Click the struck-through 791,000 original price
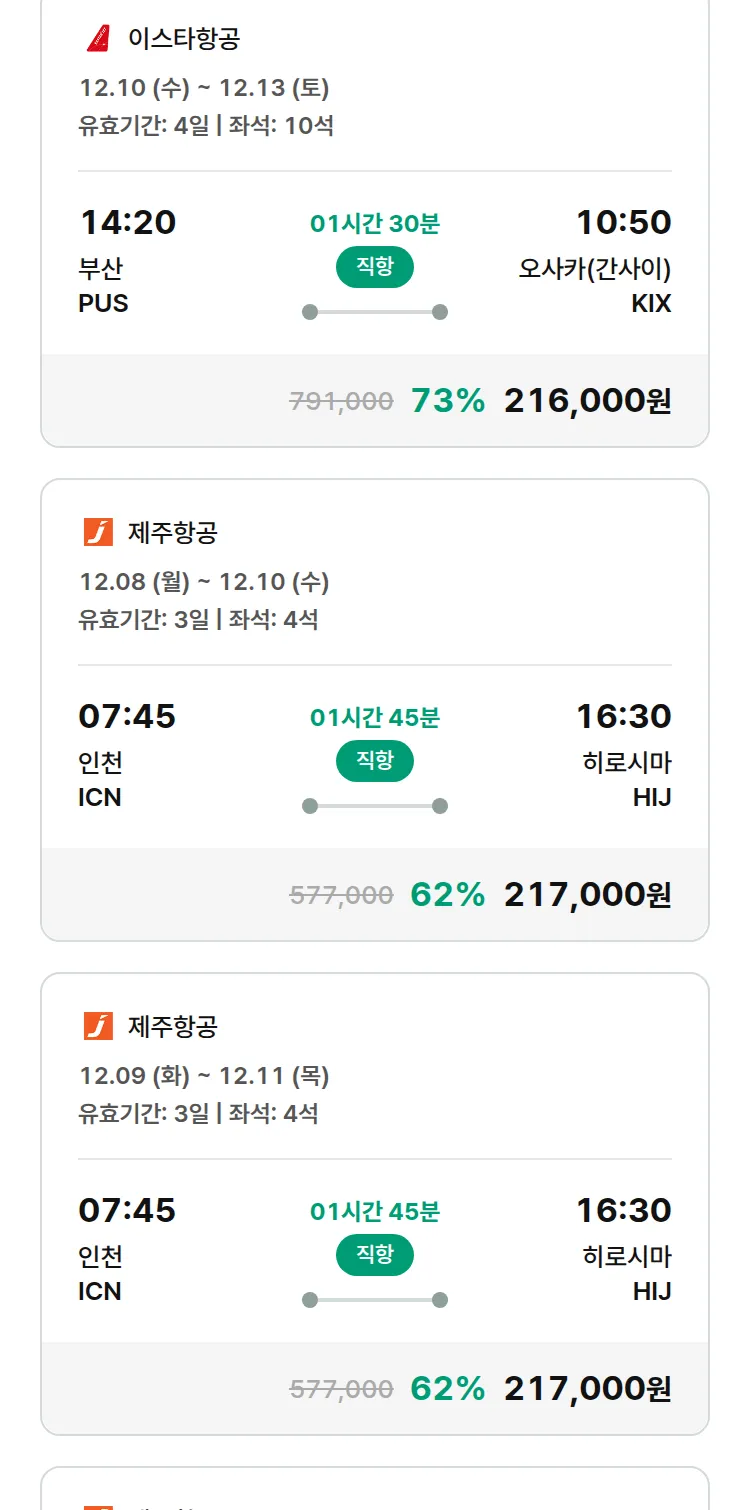Image resolution: width=750 pixels, height=1510 pixels. coord(341,402)
